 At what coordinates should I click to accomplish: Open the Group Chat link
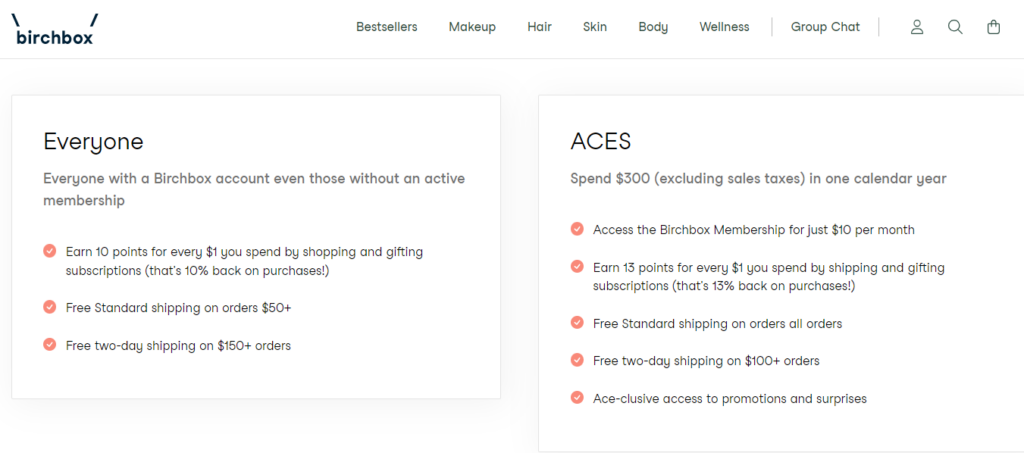825,27
